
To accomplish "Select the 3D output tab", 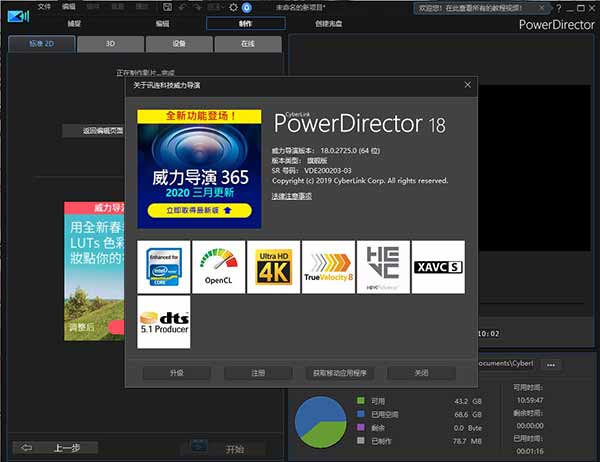I will pyautogui.click(x=109, y=45).
